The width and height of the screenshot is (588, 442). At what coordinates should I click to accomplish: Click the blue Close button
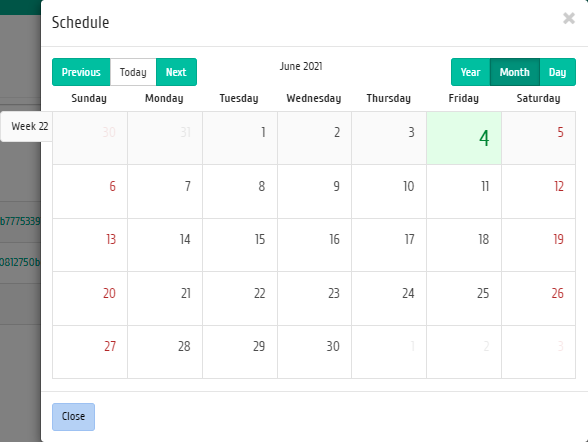pyautogui.click(x=73, y=417)
